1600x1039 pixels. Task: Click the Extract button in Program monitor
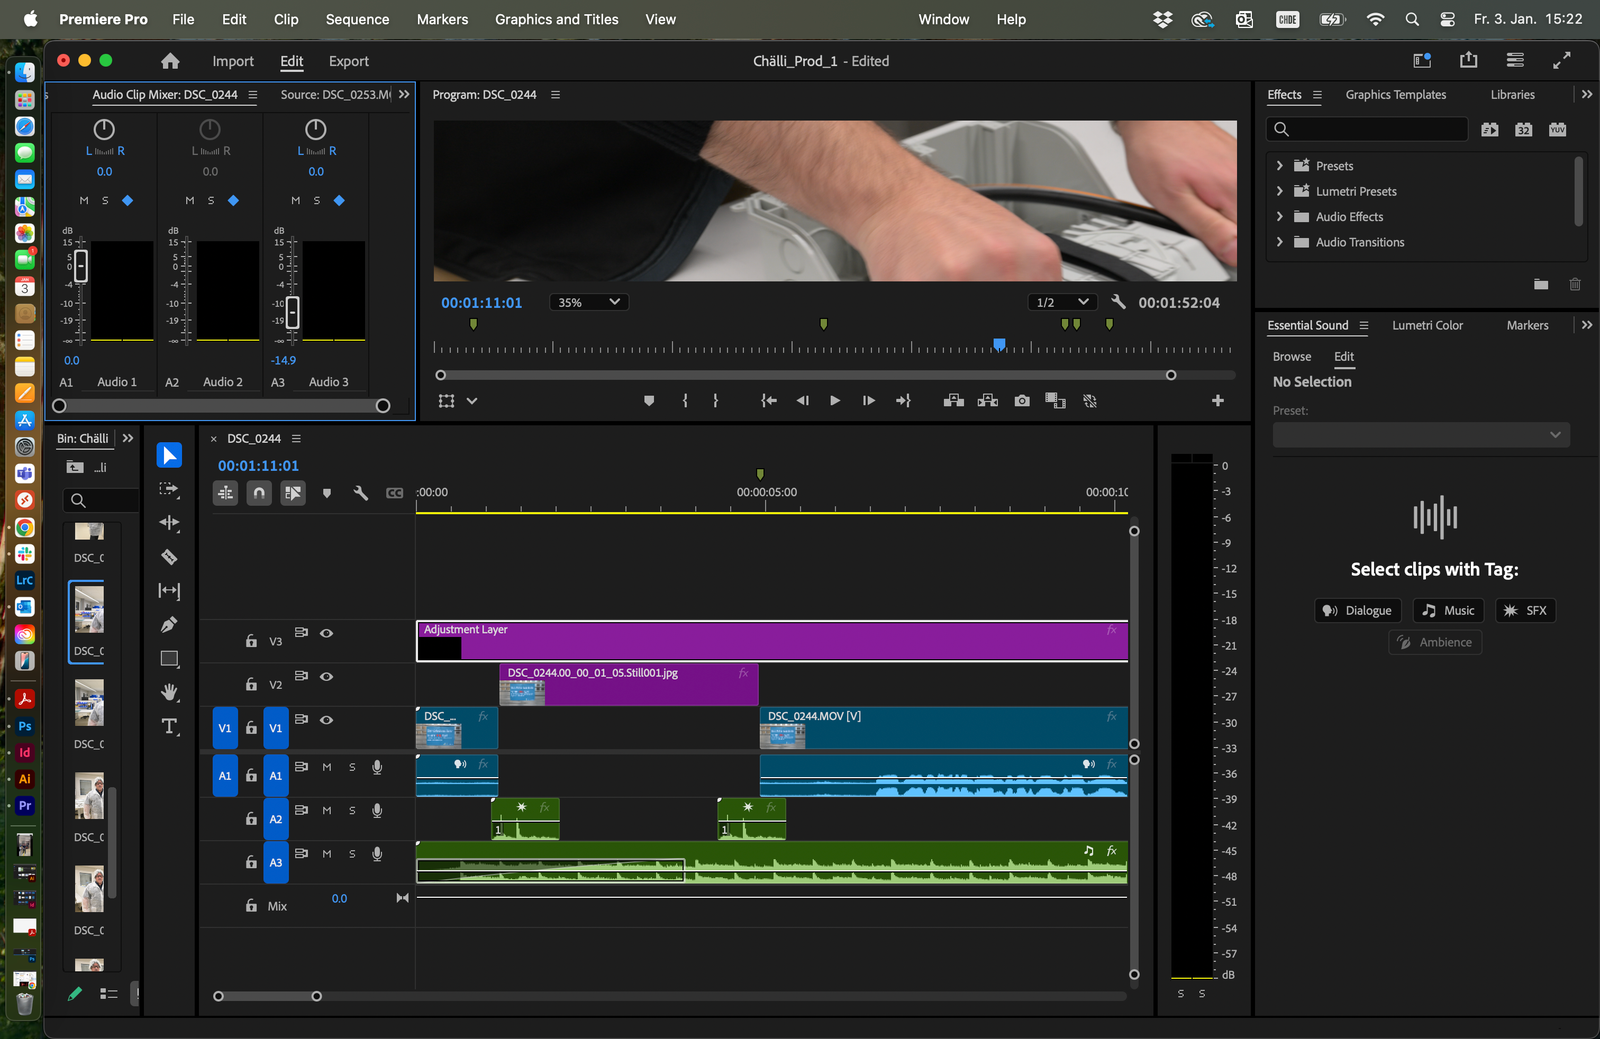pos(988,401)
